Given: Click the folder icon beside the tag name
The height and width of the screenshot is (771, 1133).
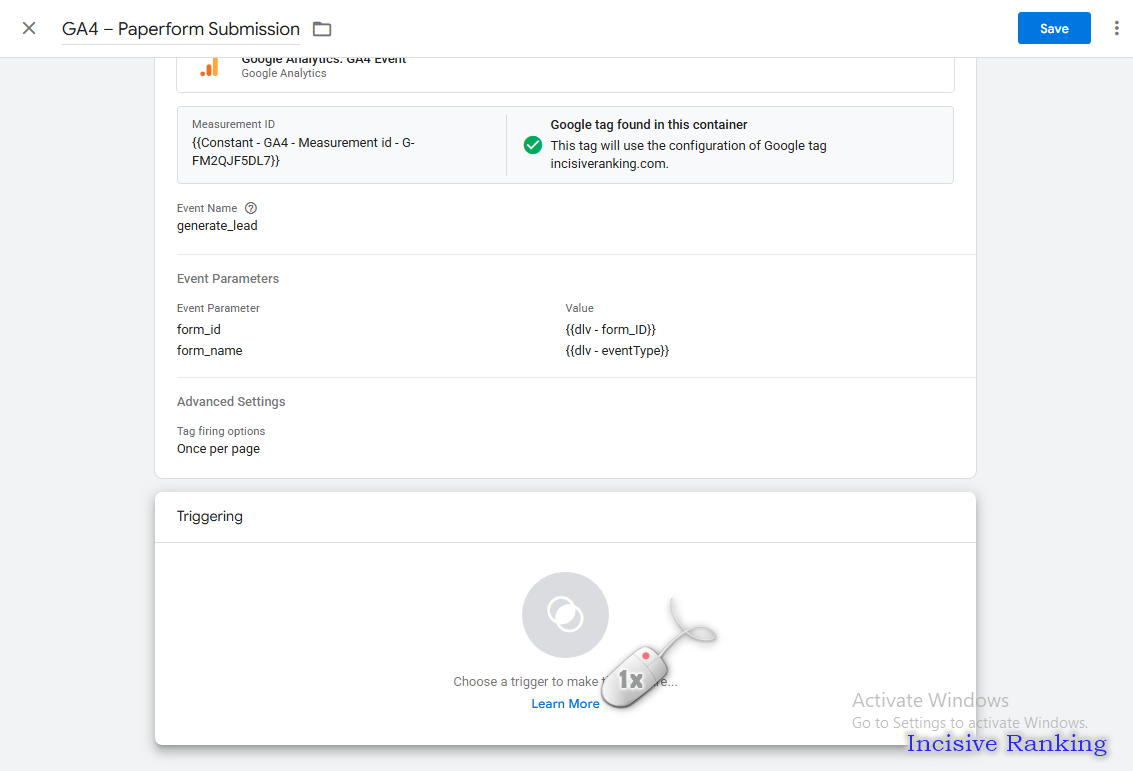Looking at the screenshot, I should click(322, 29).
